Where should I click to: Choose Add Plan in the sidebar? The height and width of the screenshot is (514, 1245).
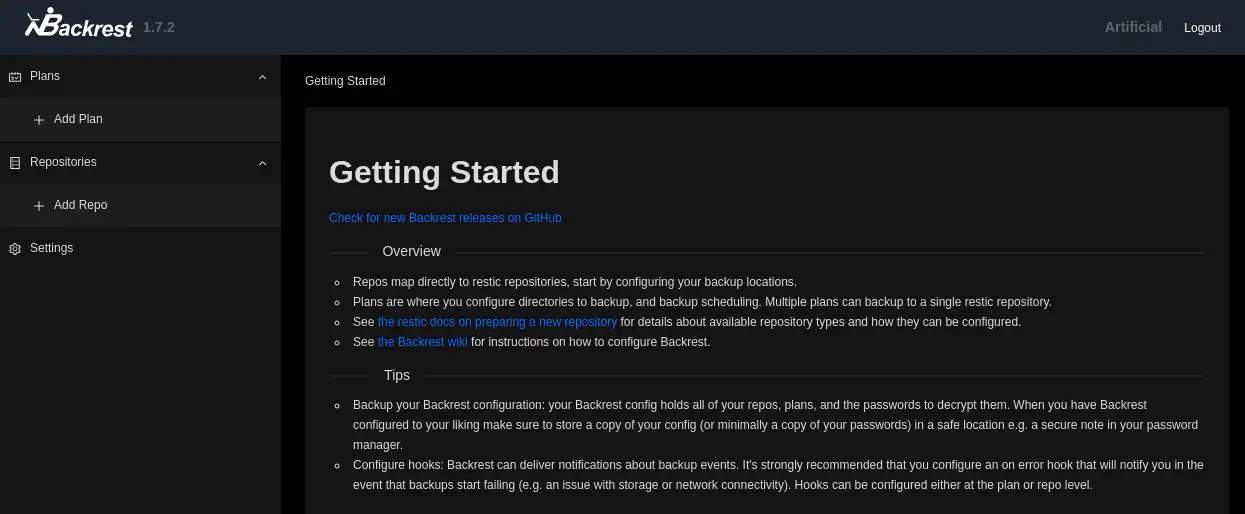(78, 119)
